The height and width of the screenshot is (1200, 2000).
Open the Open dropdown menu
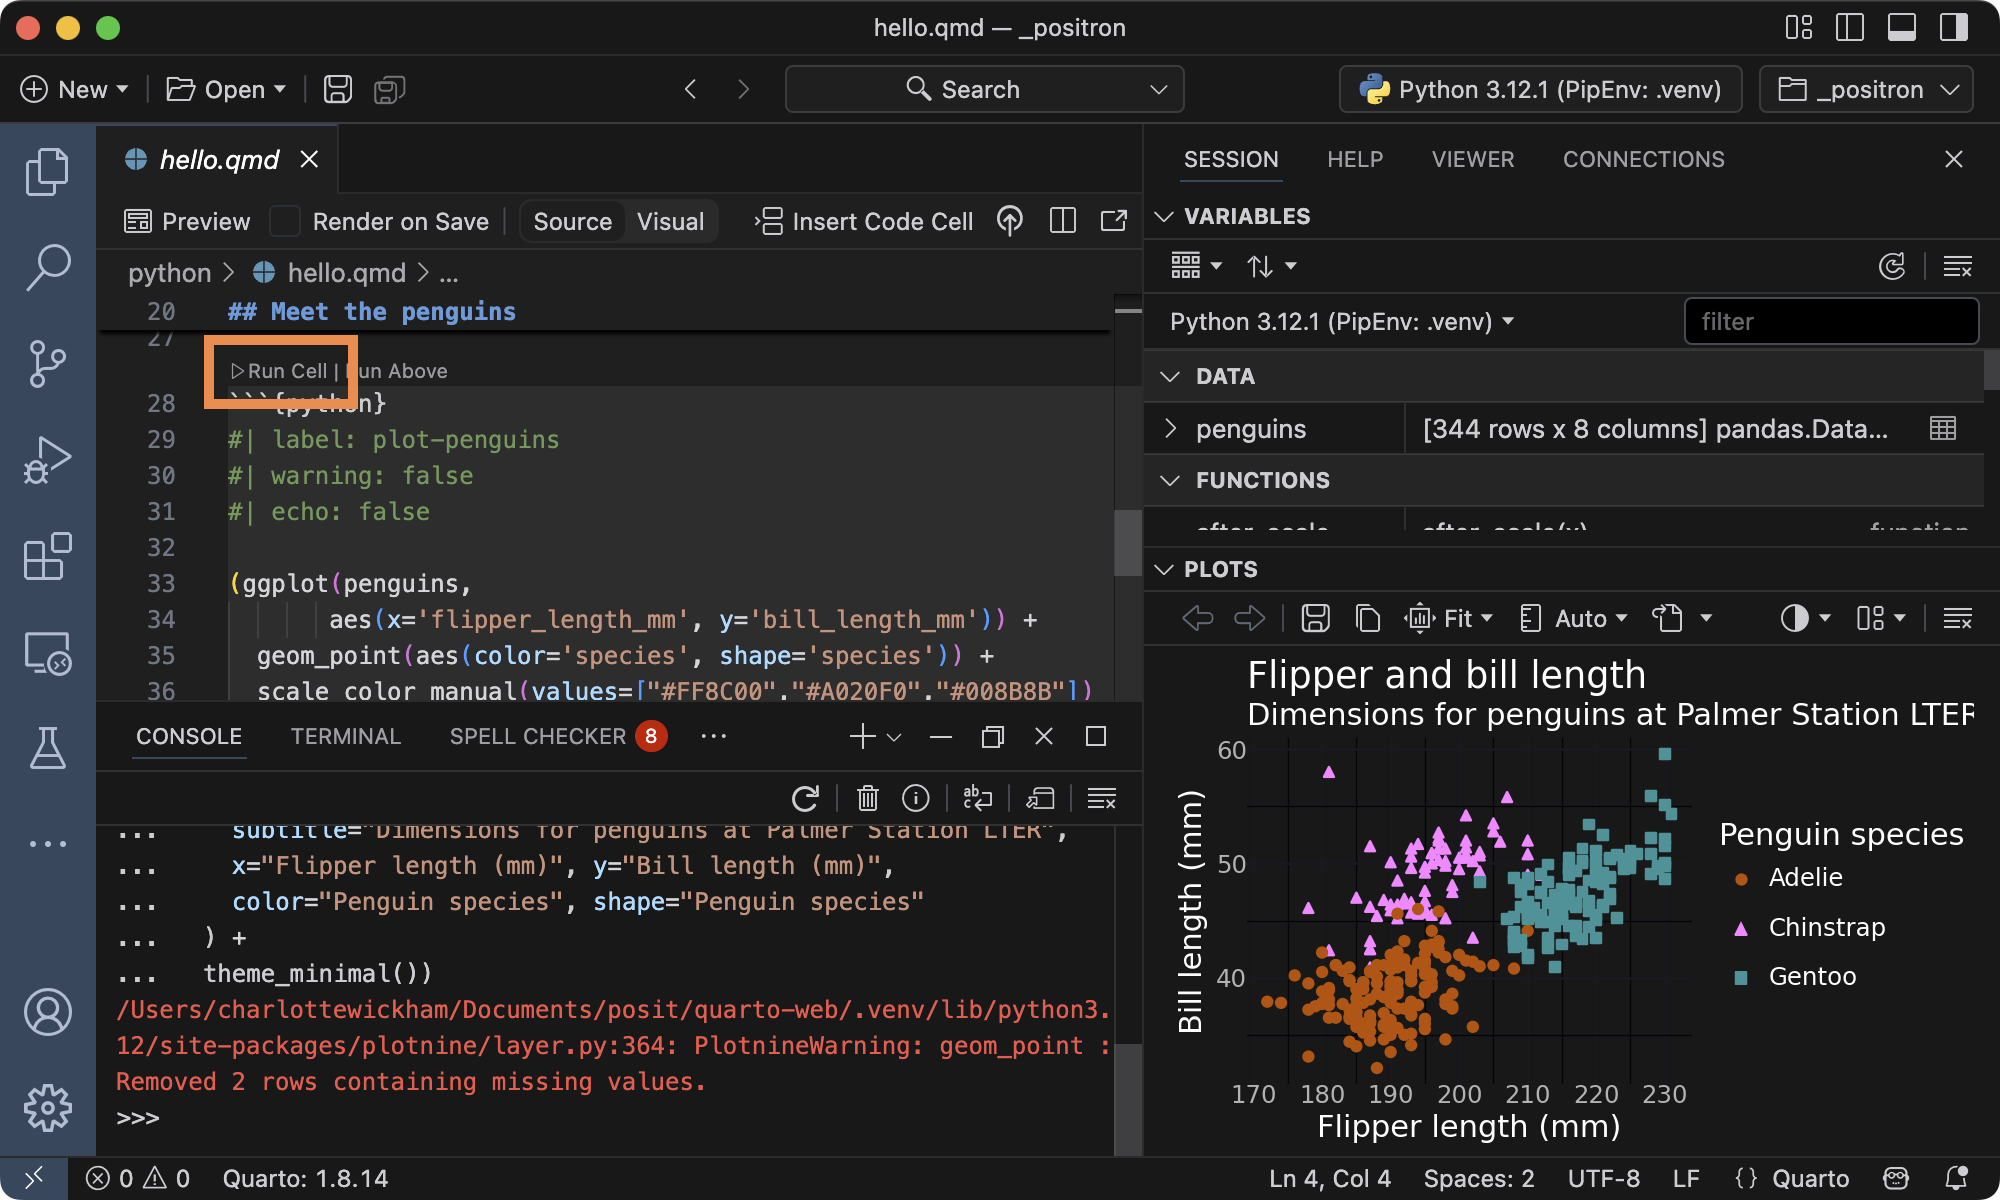click(226, 89)
